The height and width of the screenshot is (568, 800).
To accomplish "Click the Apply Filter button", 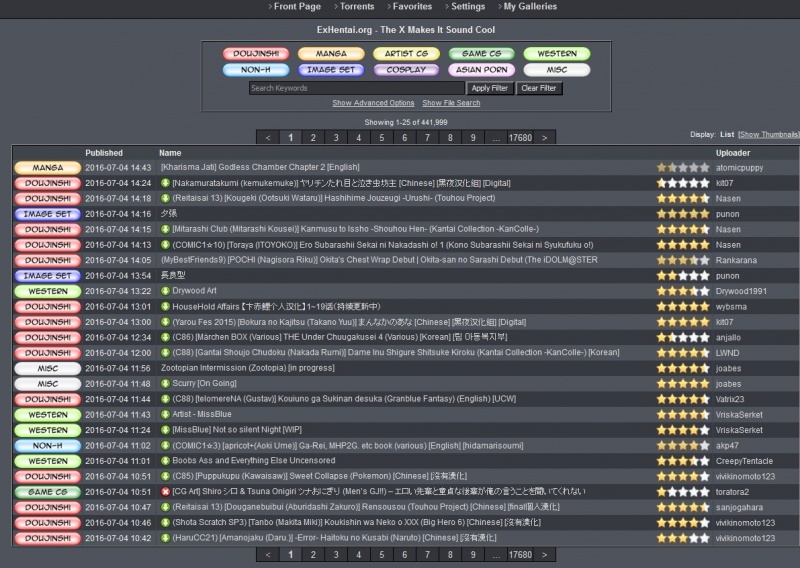I will pos(490,88).
